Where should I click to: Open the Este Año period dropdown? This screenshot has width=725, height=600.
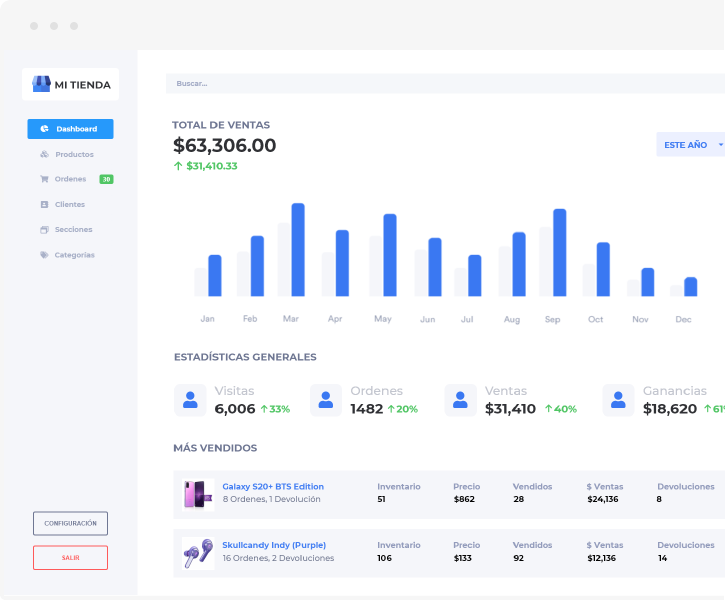point(692,145)
